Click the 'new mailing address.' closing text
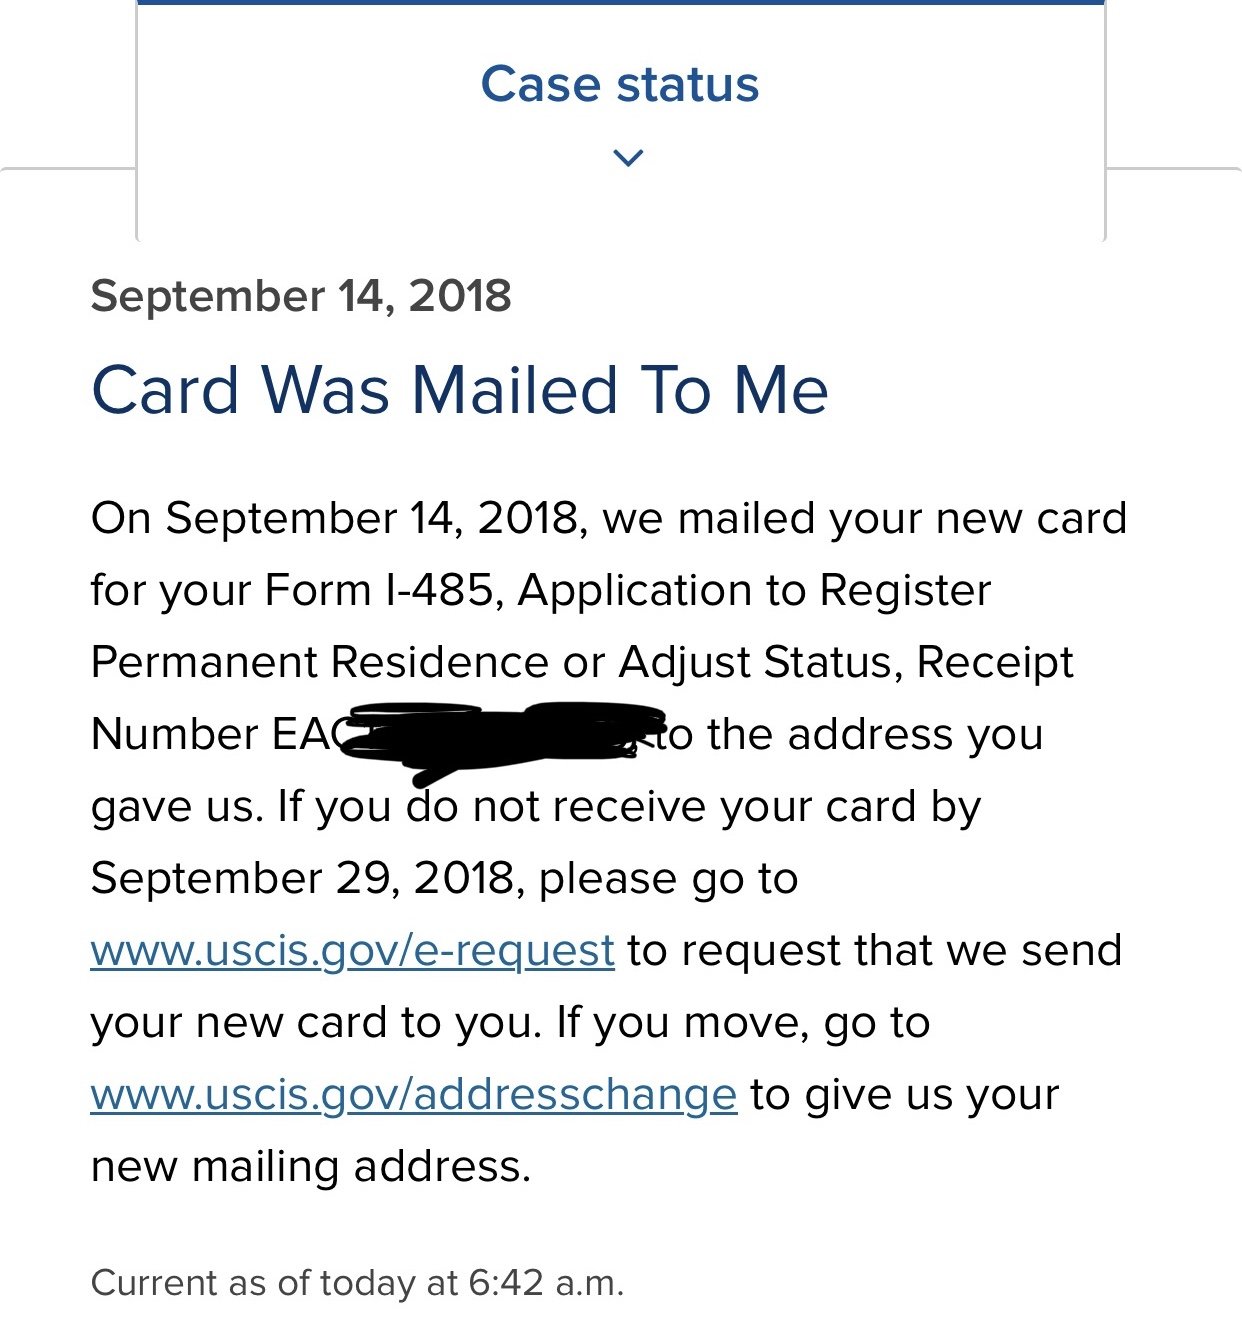 tap(310, 1166)
